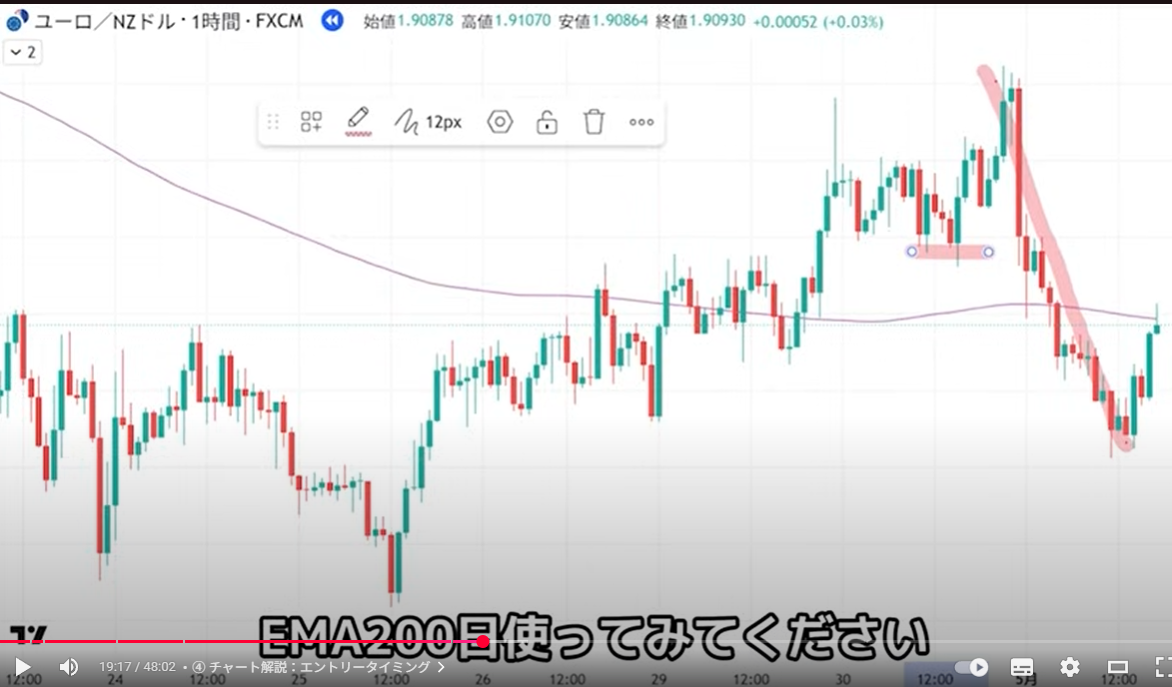The image size is (1172, 687).
Task: Open the pencil line color picker
Action: 358,122
